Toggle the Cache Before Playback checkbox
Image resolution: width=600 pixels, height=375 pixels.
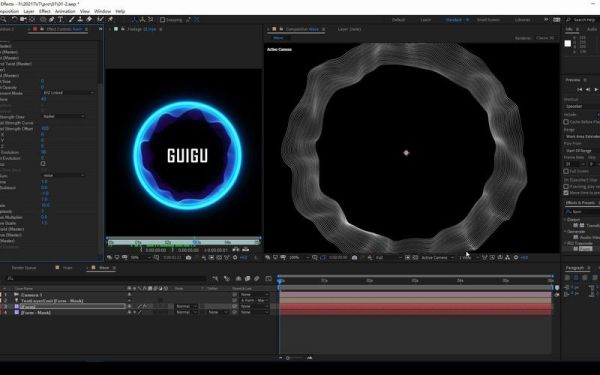coord(566,122)
